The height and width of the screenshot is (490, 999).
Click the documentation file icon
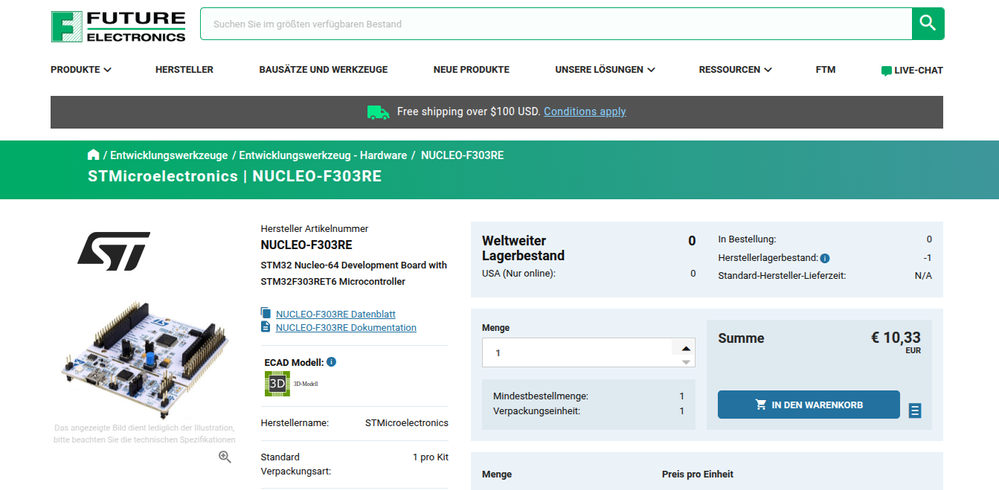266,327
